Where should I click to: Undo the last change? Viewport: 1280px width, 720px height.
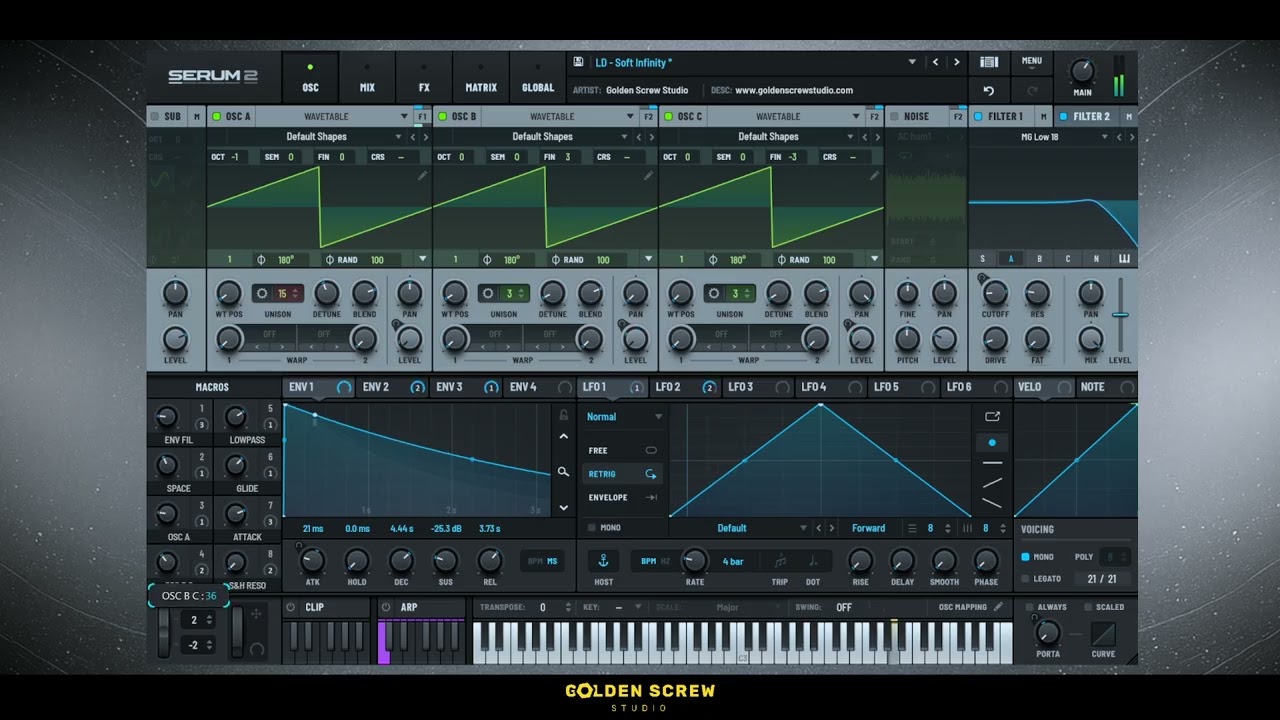[x=989, y=90]
